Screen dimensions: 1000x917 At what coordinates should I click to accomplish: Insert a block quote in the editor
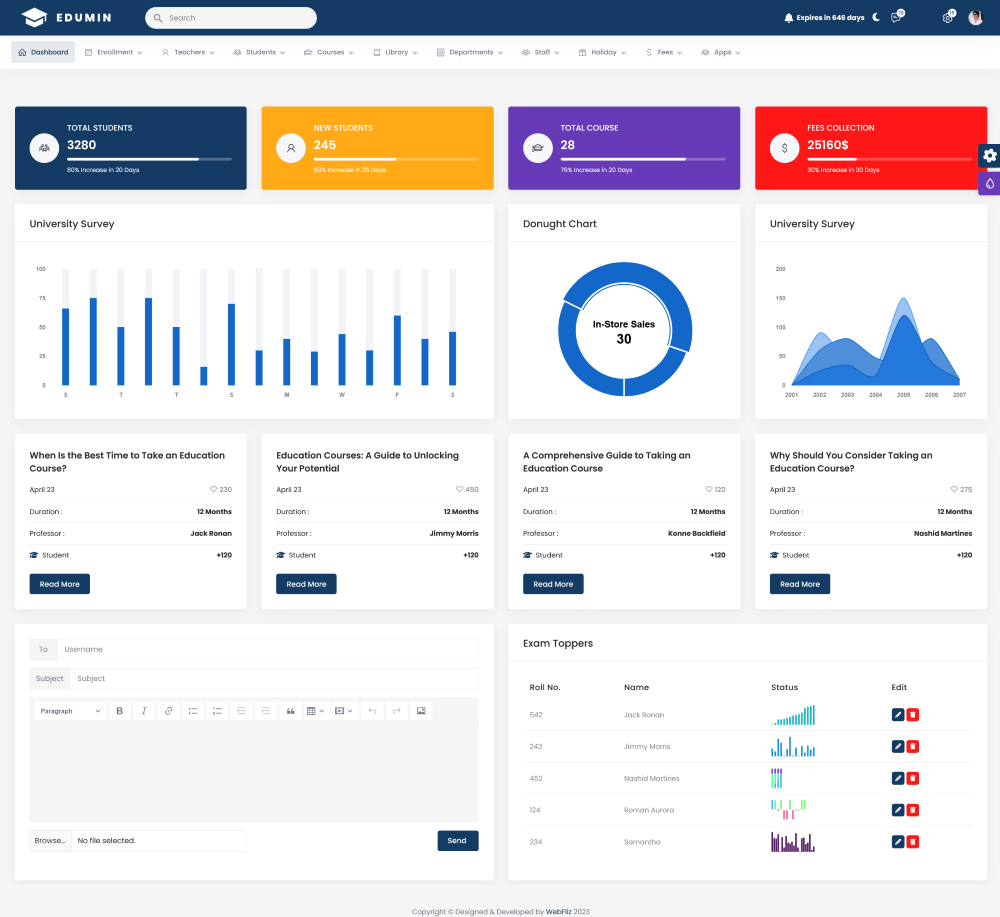(291, 711)
